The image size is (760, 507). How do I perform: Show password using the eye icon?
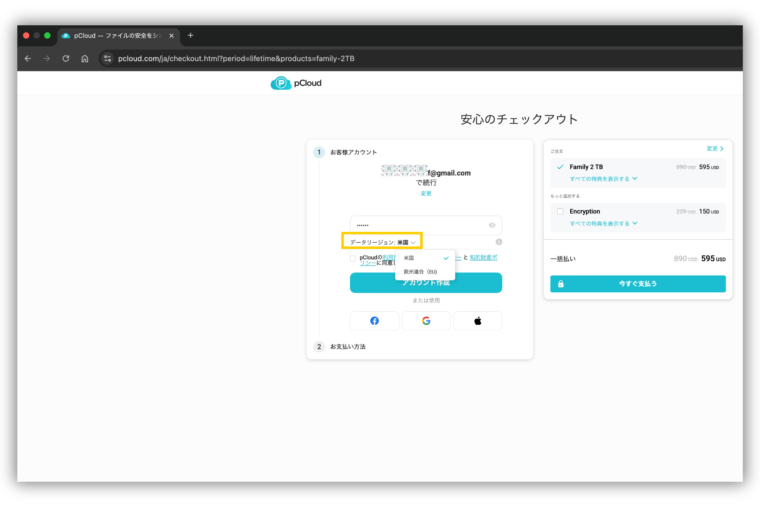click(492, 225)
